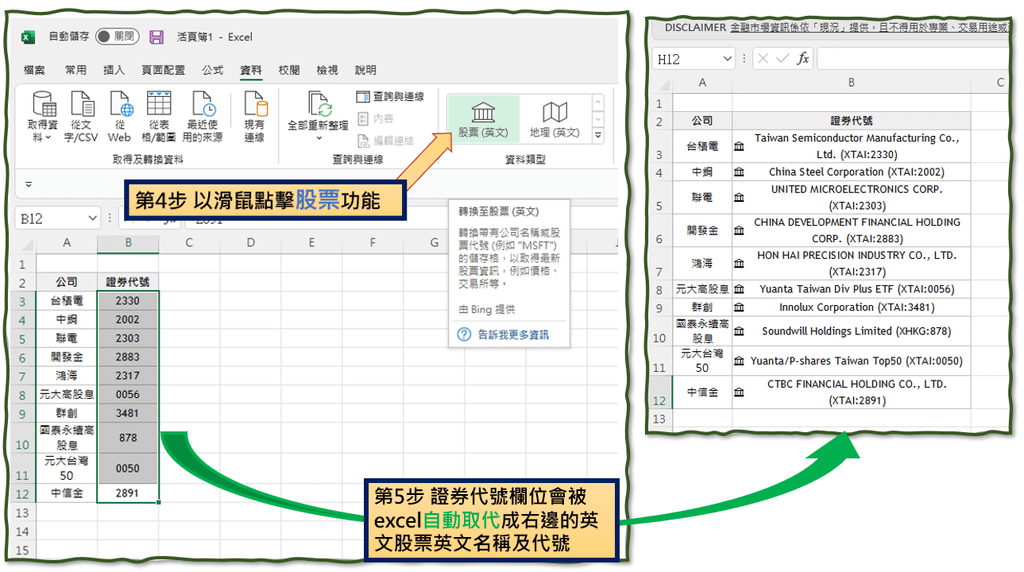Open the 校閱 ribbon tab
Viewport: 1024px width, 572px height.
coord(289,70)
